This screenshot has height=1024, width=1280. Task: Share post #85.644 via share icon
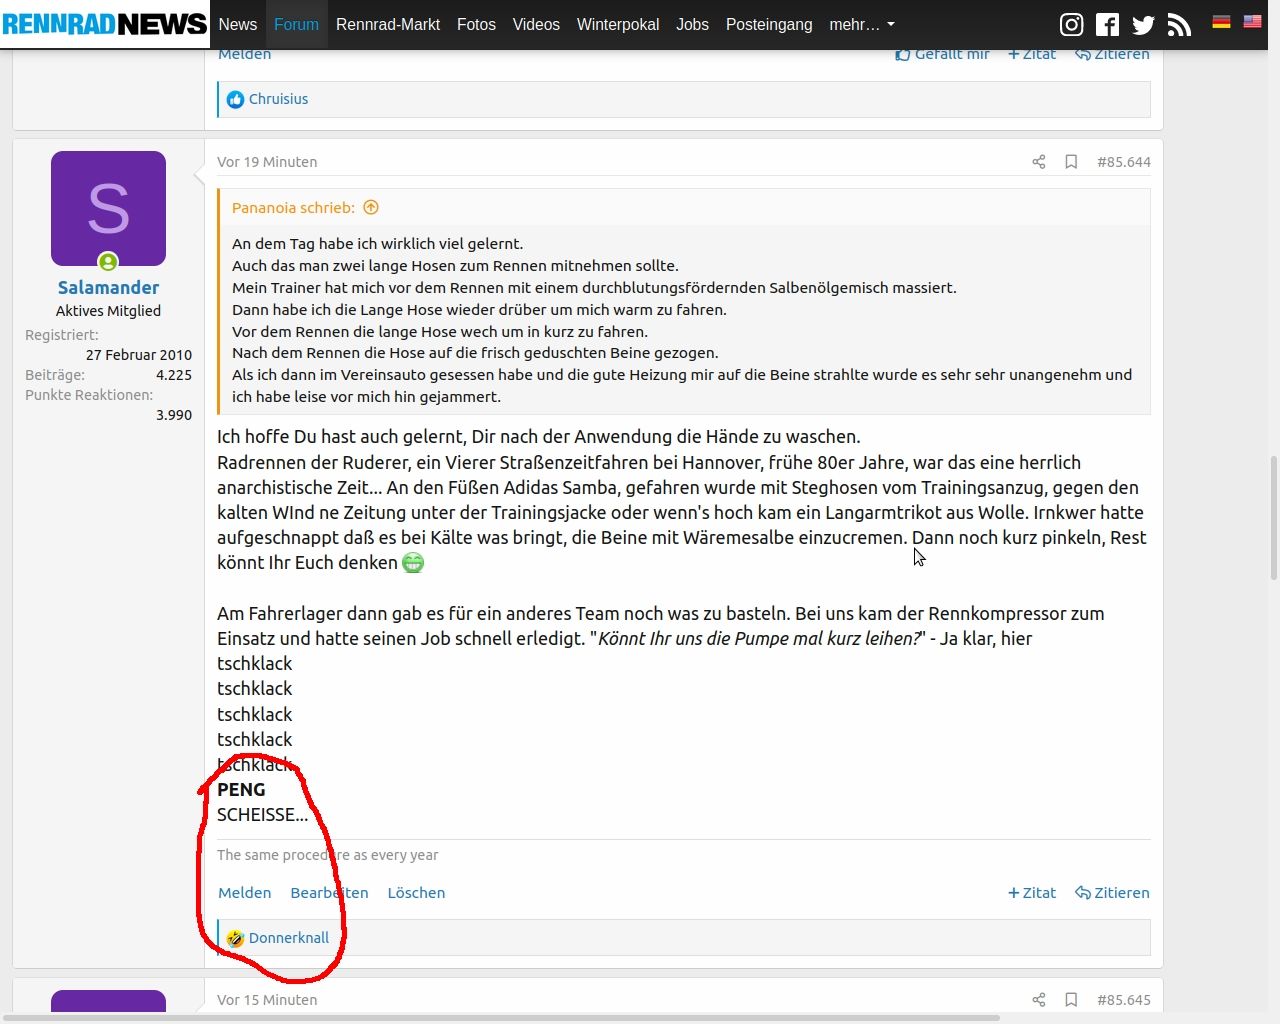[x=1039, y=162]
